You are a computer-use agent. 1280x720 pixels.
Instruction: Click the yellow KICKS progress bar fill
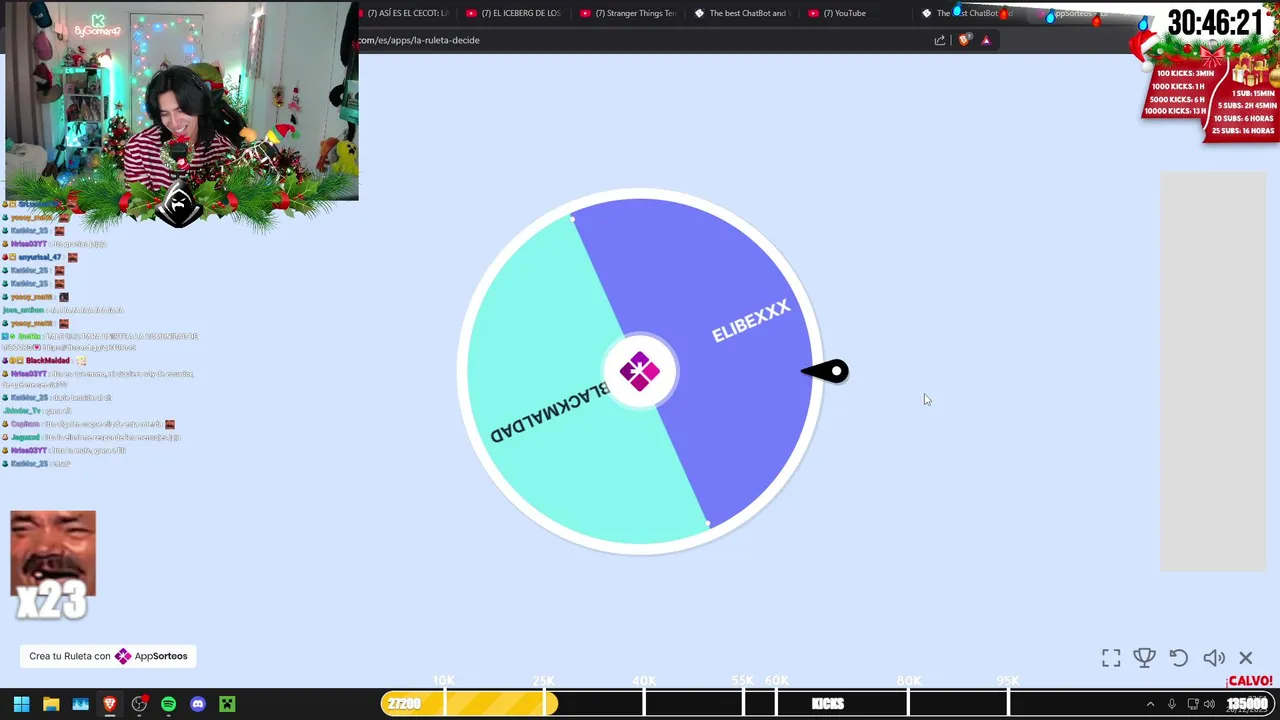(469, 704)
